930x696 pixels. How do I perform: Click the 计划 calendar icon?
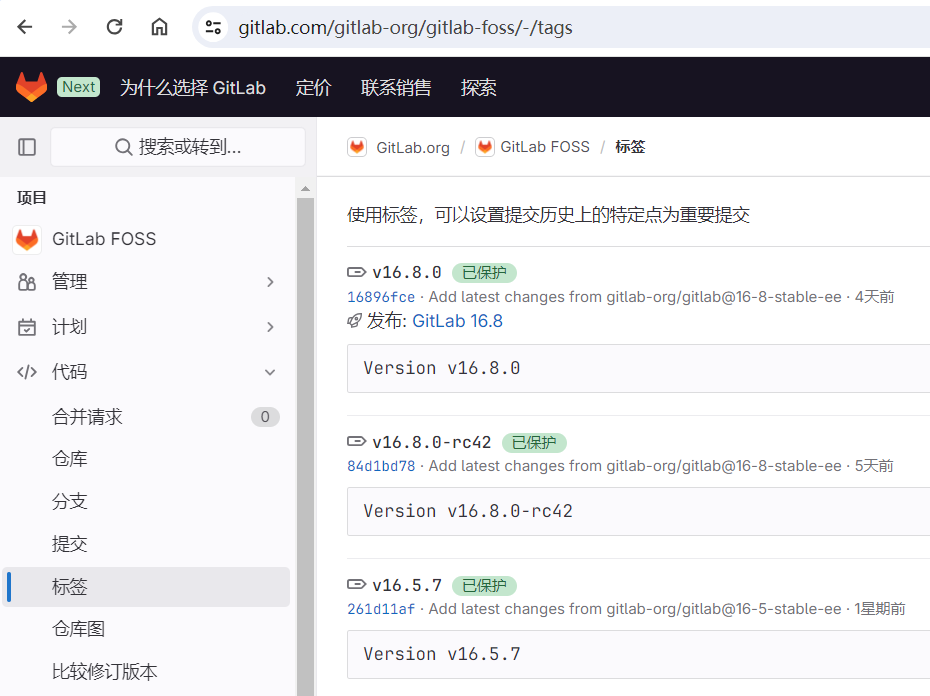(x=27, y=326)
